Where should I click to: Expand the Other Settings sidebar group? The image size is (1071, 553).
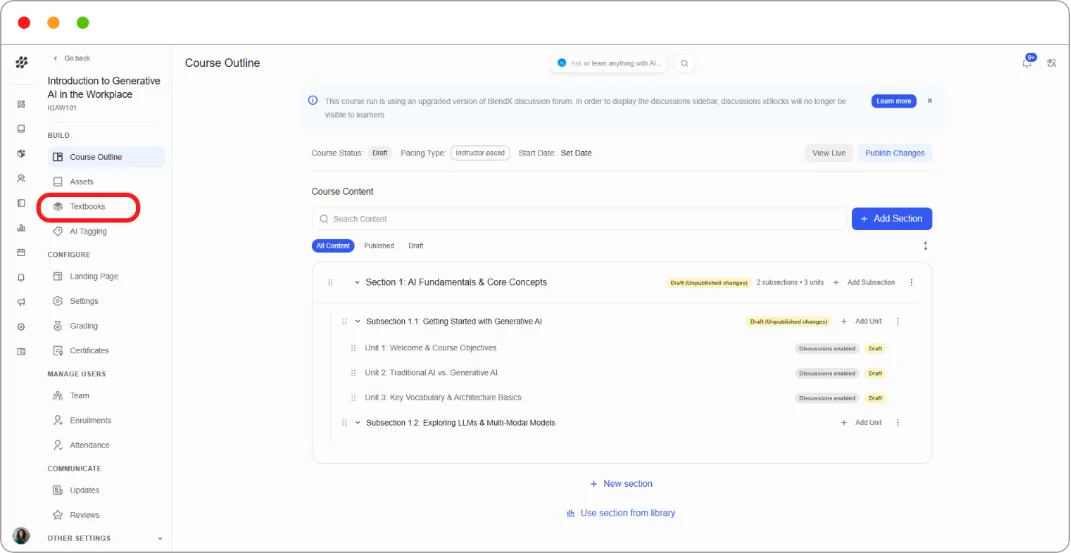pos(160,539)
